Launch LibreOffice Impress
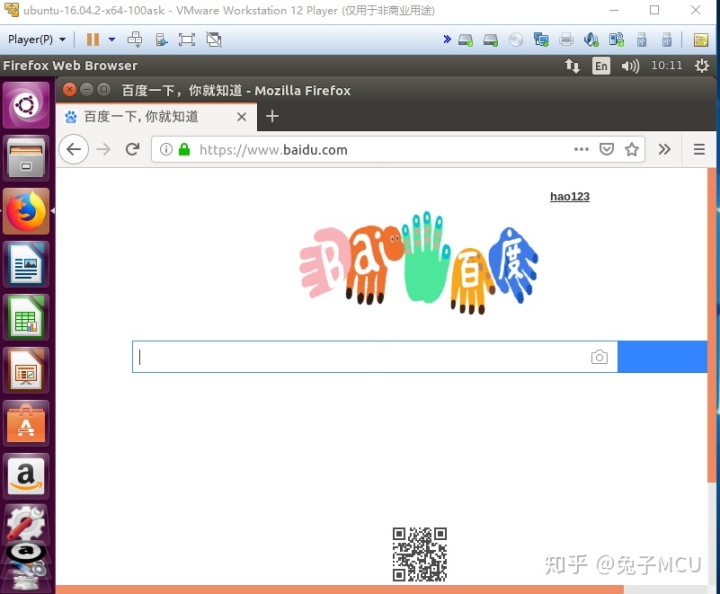 26,371
